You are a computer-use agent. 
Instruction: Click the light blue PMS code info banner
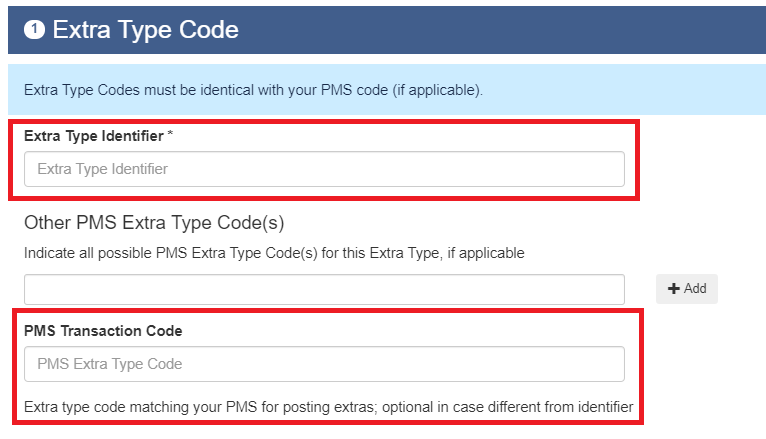[x=387, y=90]
